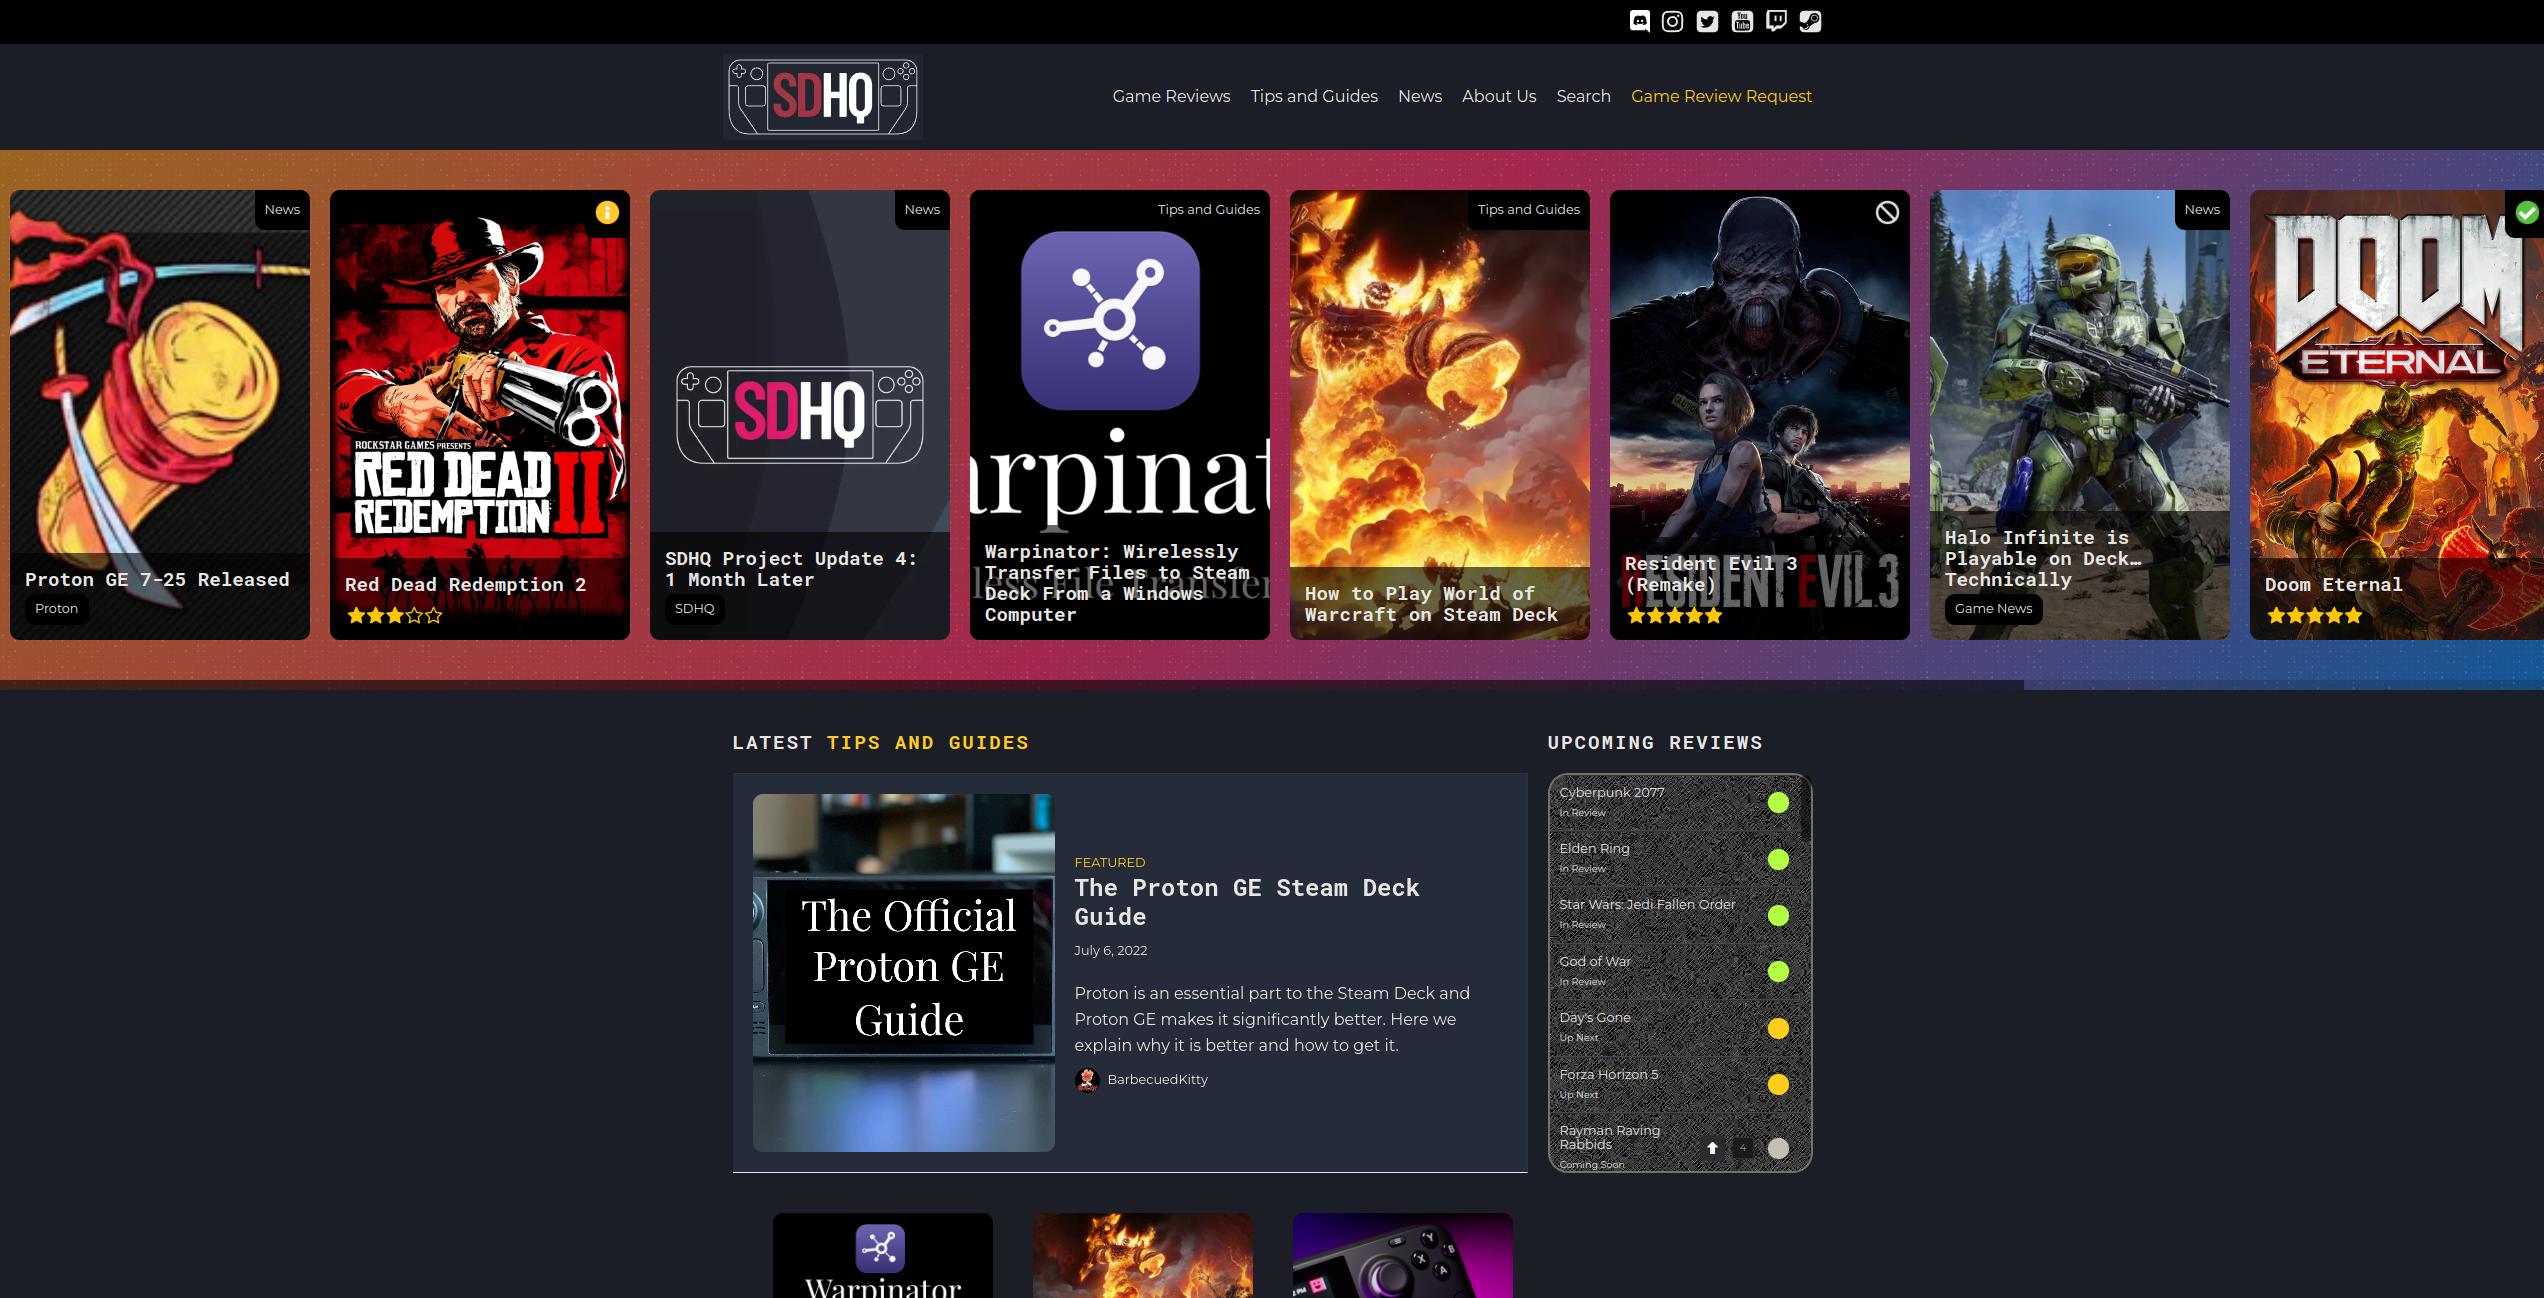Open the Discord link in the top bar
Screen dimensions: 2544x1298
tap(1639, 21)
